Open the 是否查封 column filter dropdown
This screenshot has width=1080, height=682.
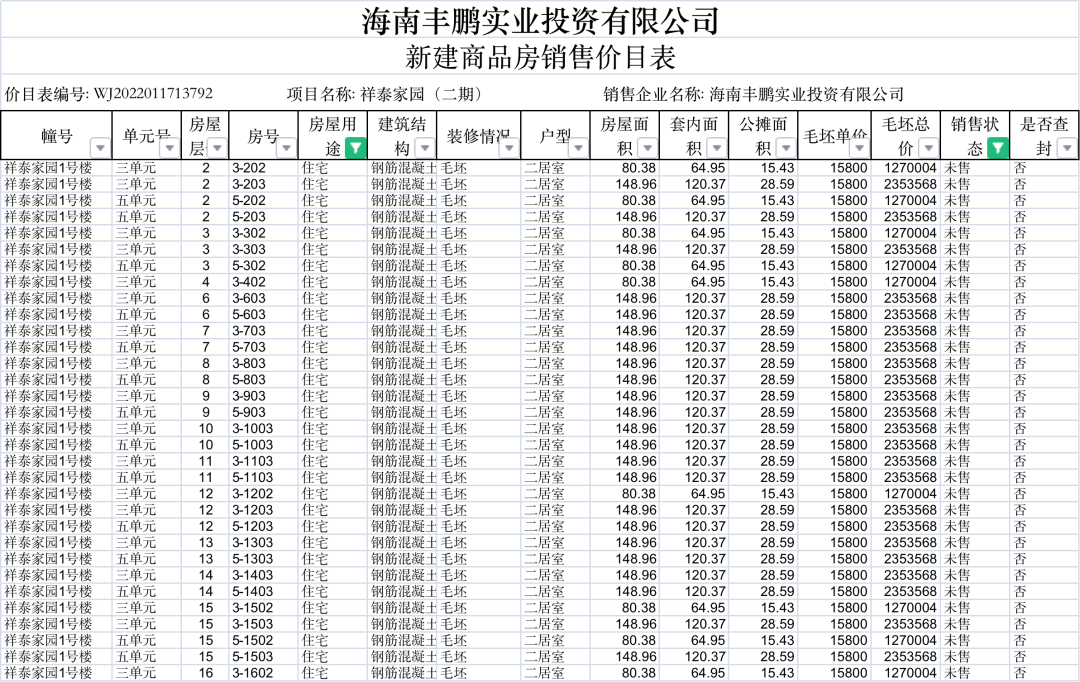1067,148
